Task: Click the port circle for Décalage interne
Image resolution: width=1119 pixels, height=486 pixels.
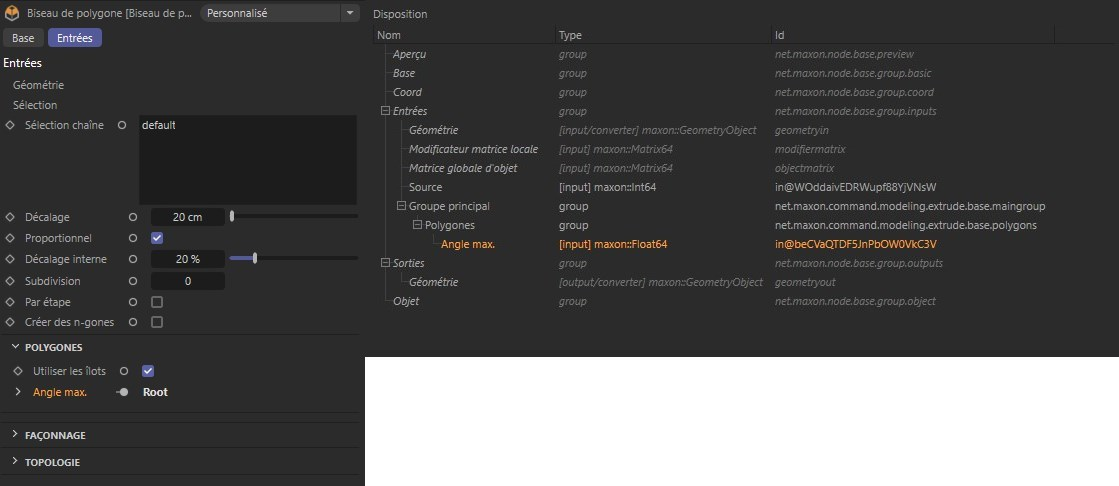Action: coord(133,259)
